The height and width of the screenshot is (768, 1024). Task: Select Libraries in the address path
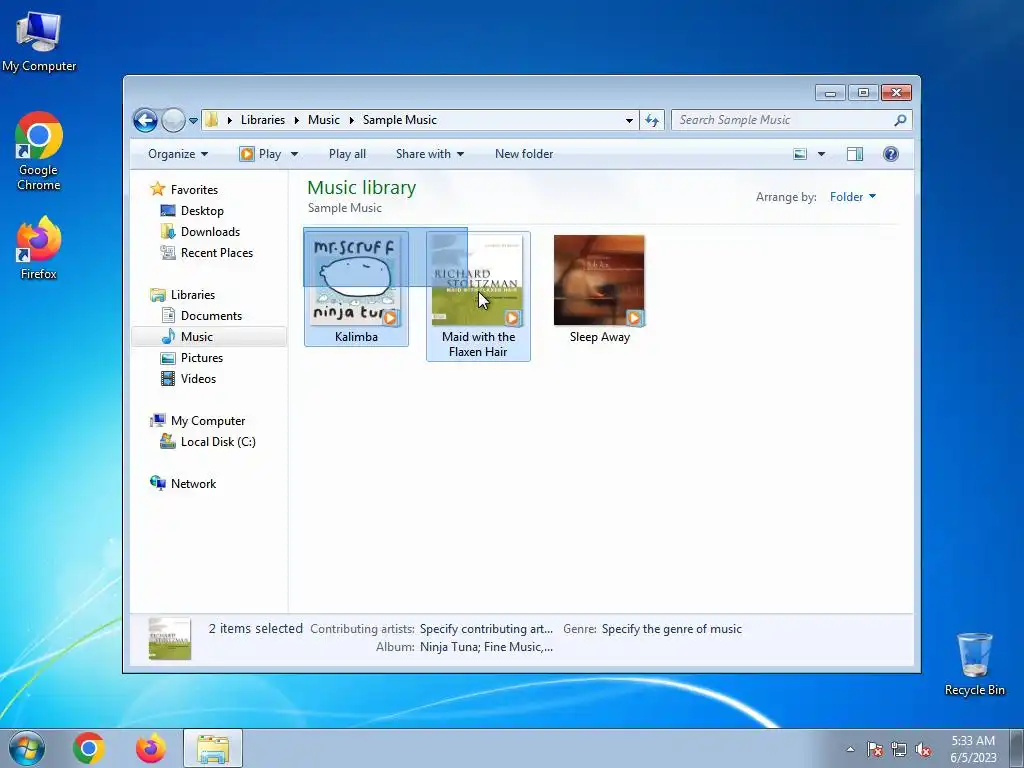[x=263, y=120]
